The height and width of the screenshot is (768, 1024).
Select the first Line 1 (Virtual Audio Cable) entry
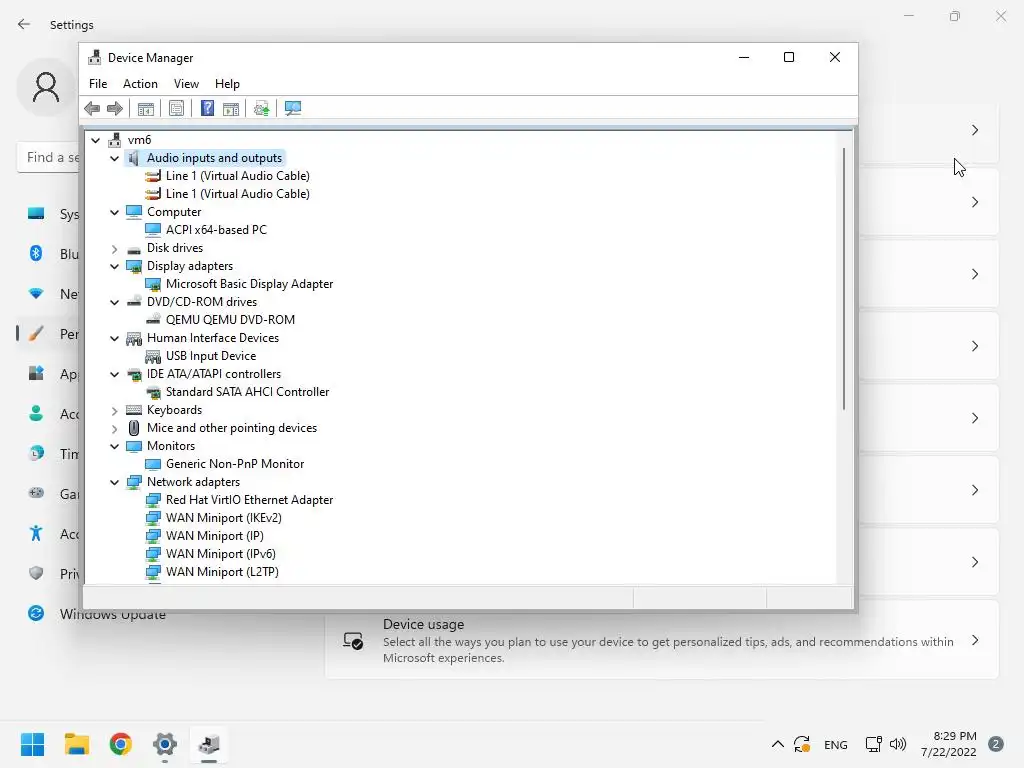238,176
